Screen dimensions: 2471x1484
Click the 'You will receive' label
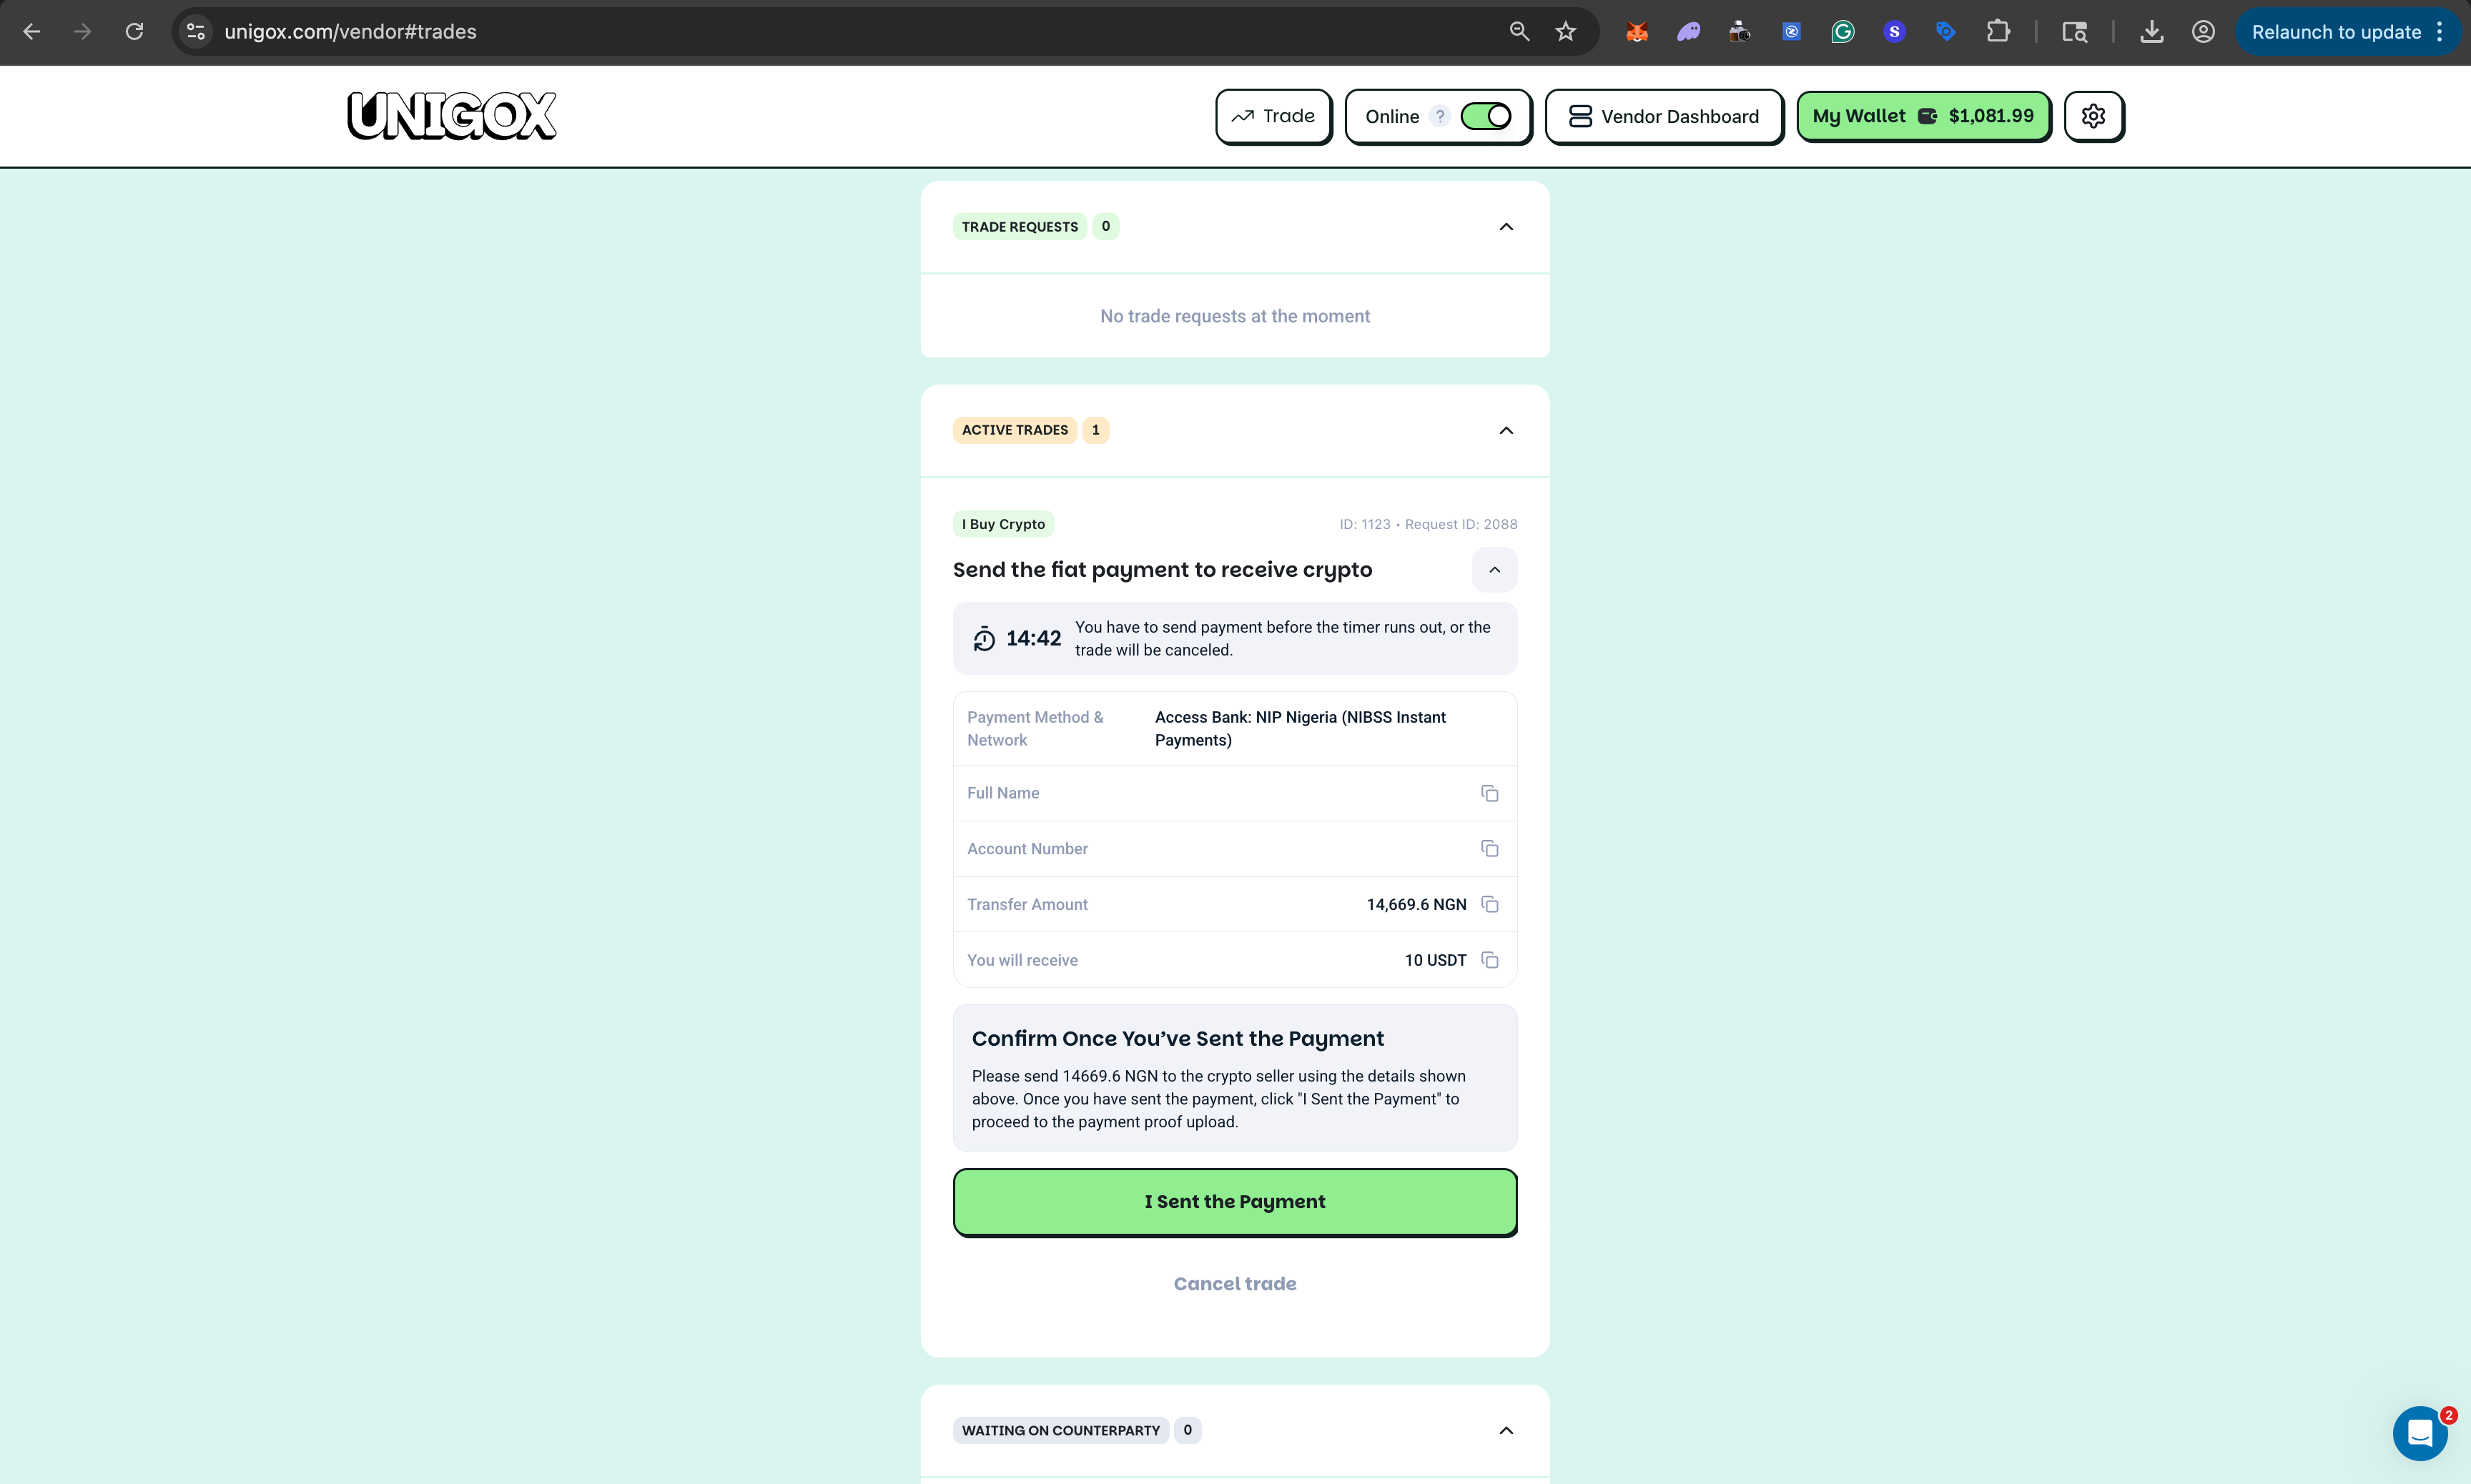(1022, 960)
